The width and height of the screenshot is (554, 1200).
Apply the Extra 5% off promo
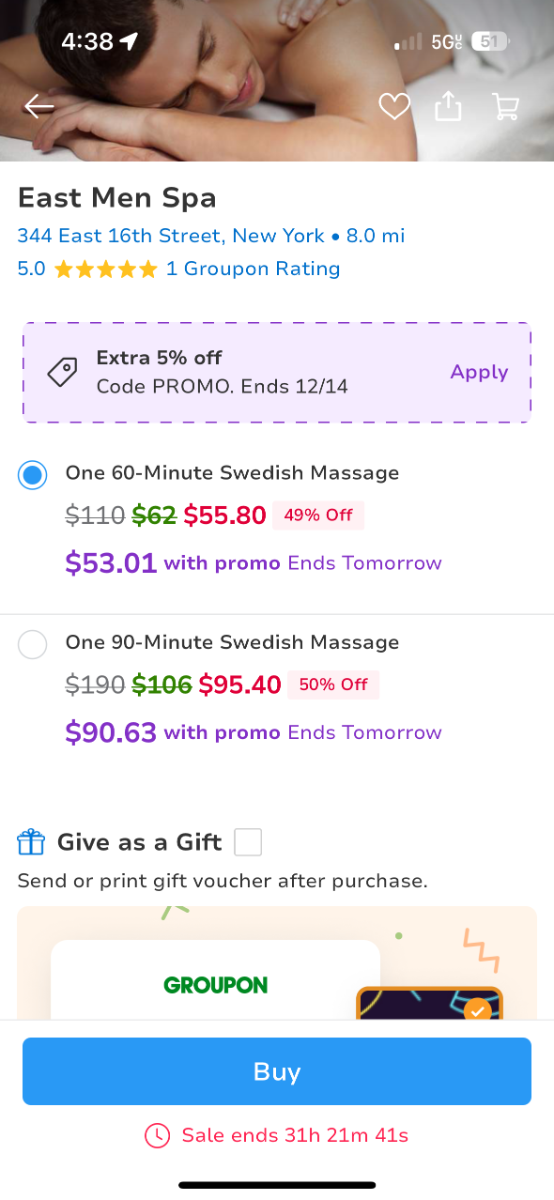[x=479, y=372]
